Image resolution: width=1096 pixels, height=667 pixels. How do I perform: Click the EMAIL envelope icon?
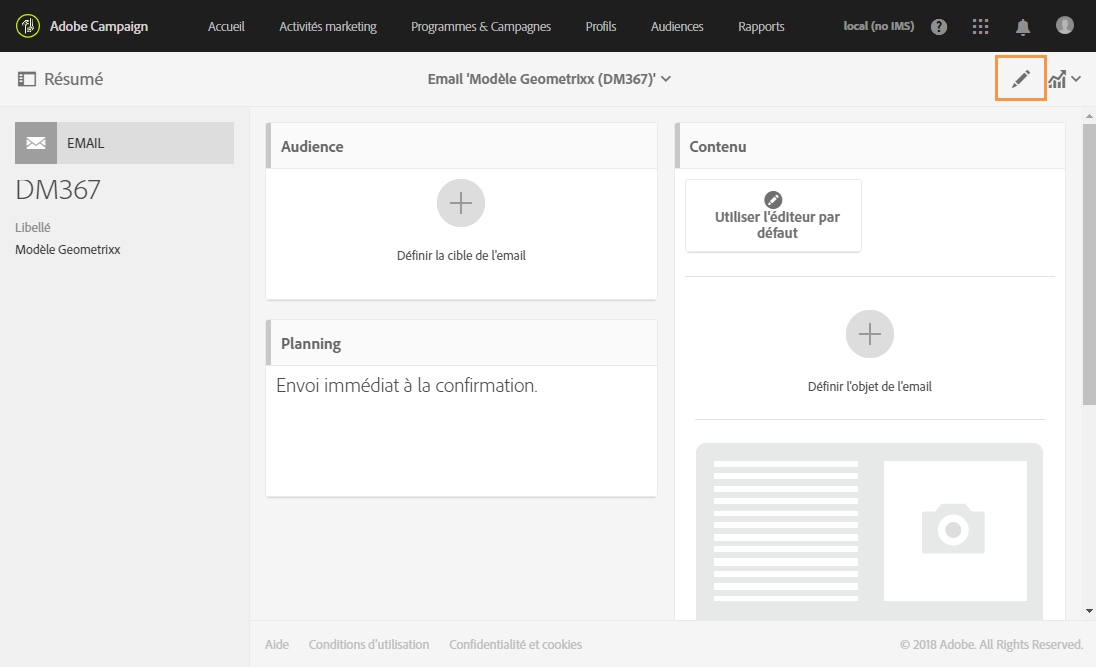pyautogui.click(x=36, y=143)
